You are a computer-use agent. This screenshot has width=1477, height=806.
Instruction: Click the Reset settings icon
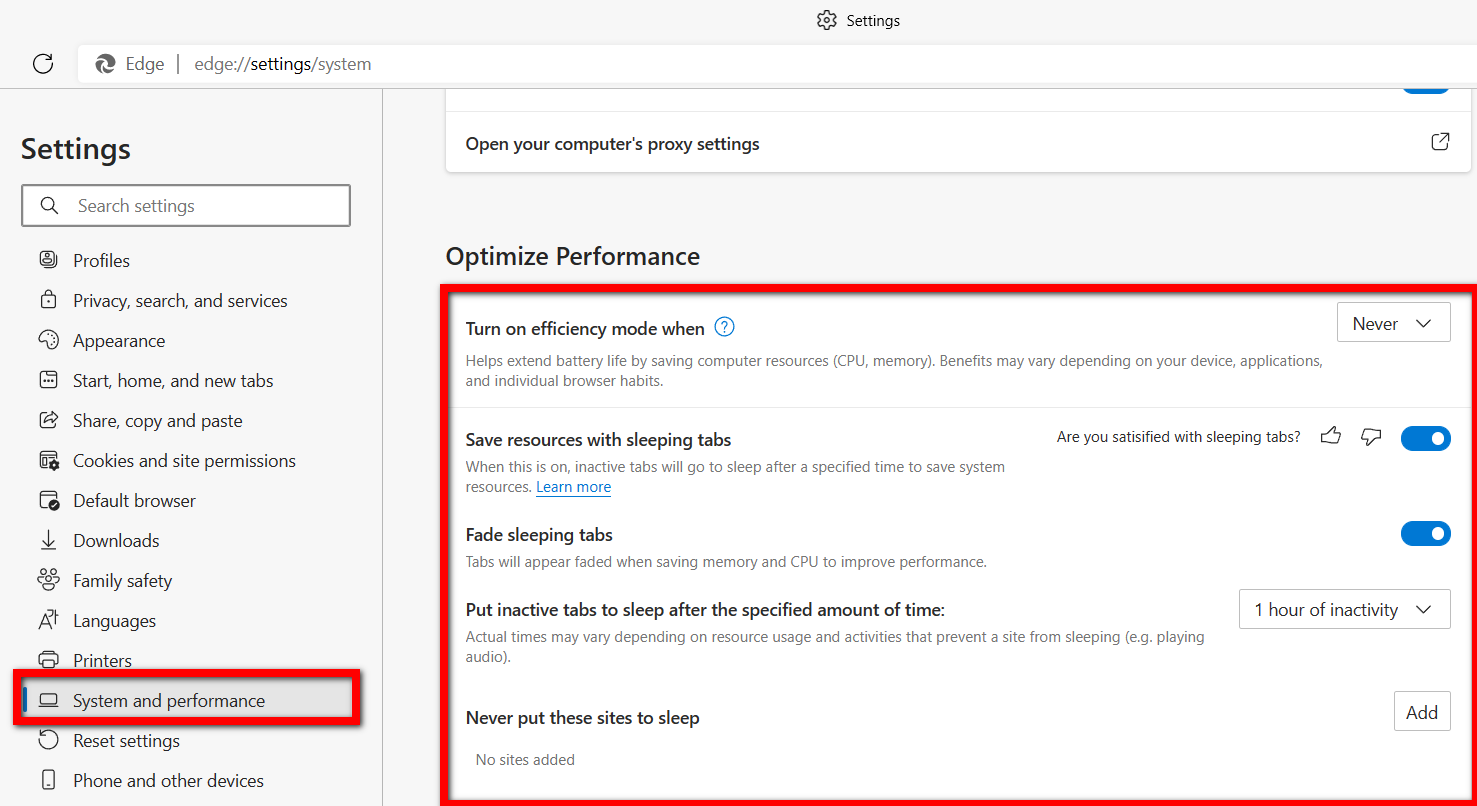pos(48,740)
